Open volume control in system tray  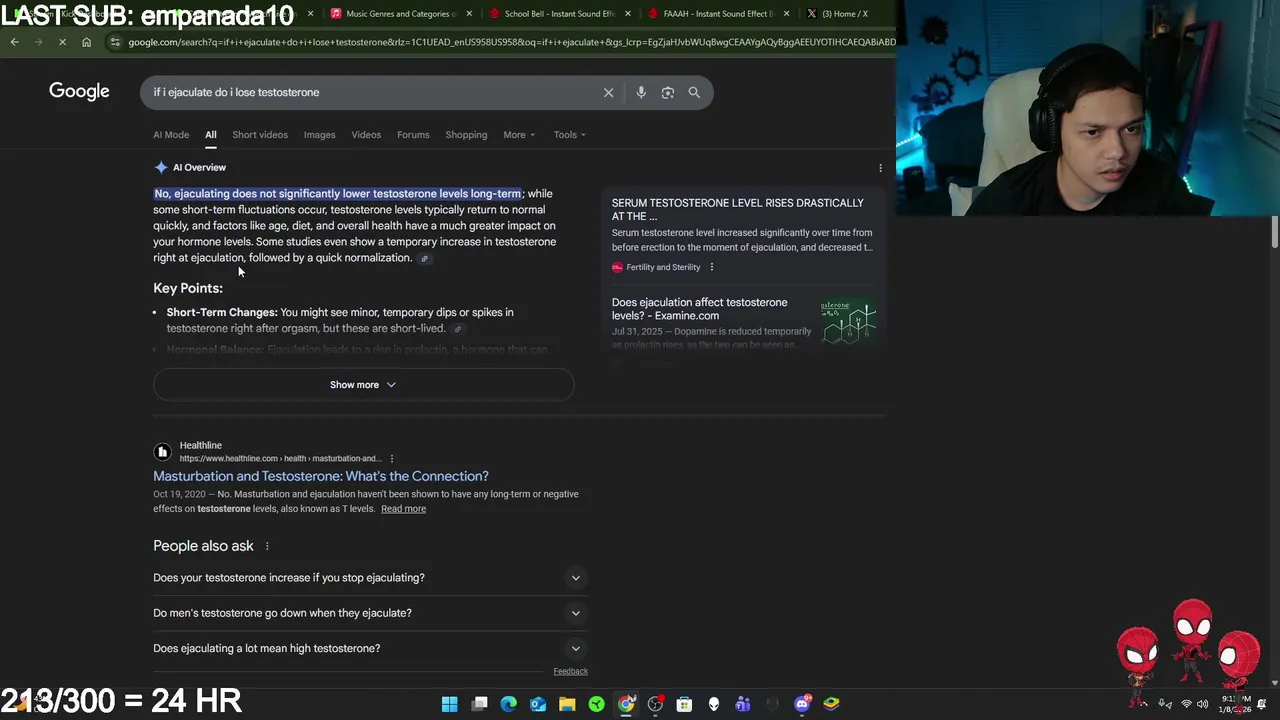(1202, 704)
